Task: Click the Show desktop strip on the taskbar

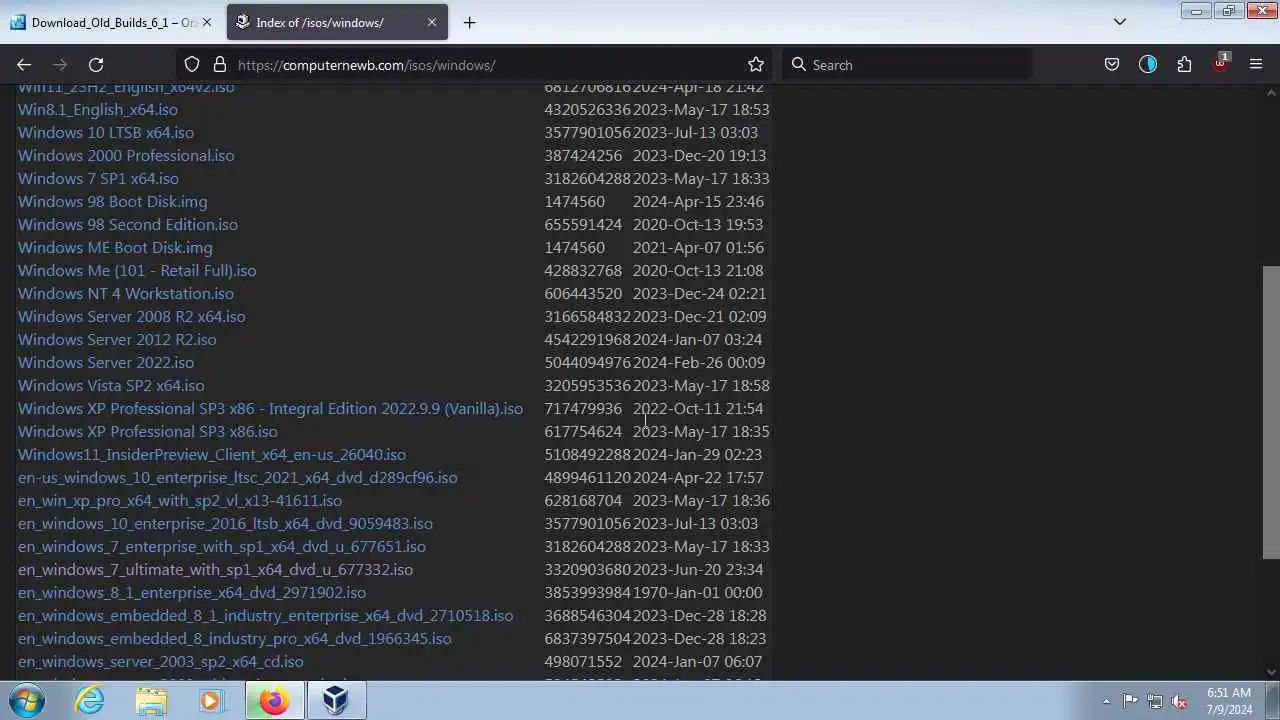Action: 1273,701
